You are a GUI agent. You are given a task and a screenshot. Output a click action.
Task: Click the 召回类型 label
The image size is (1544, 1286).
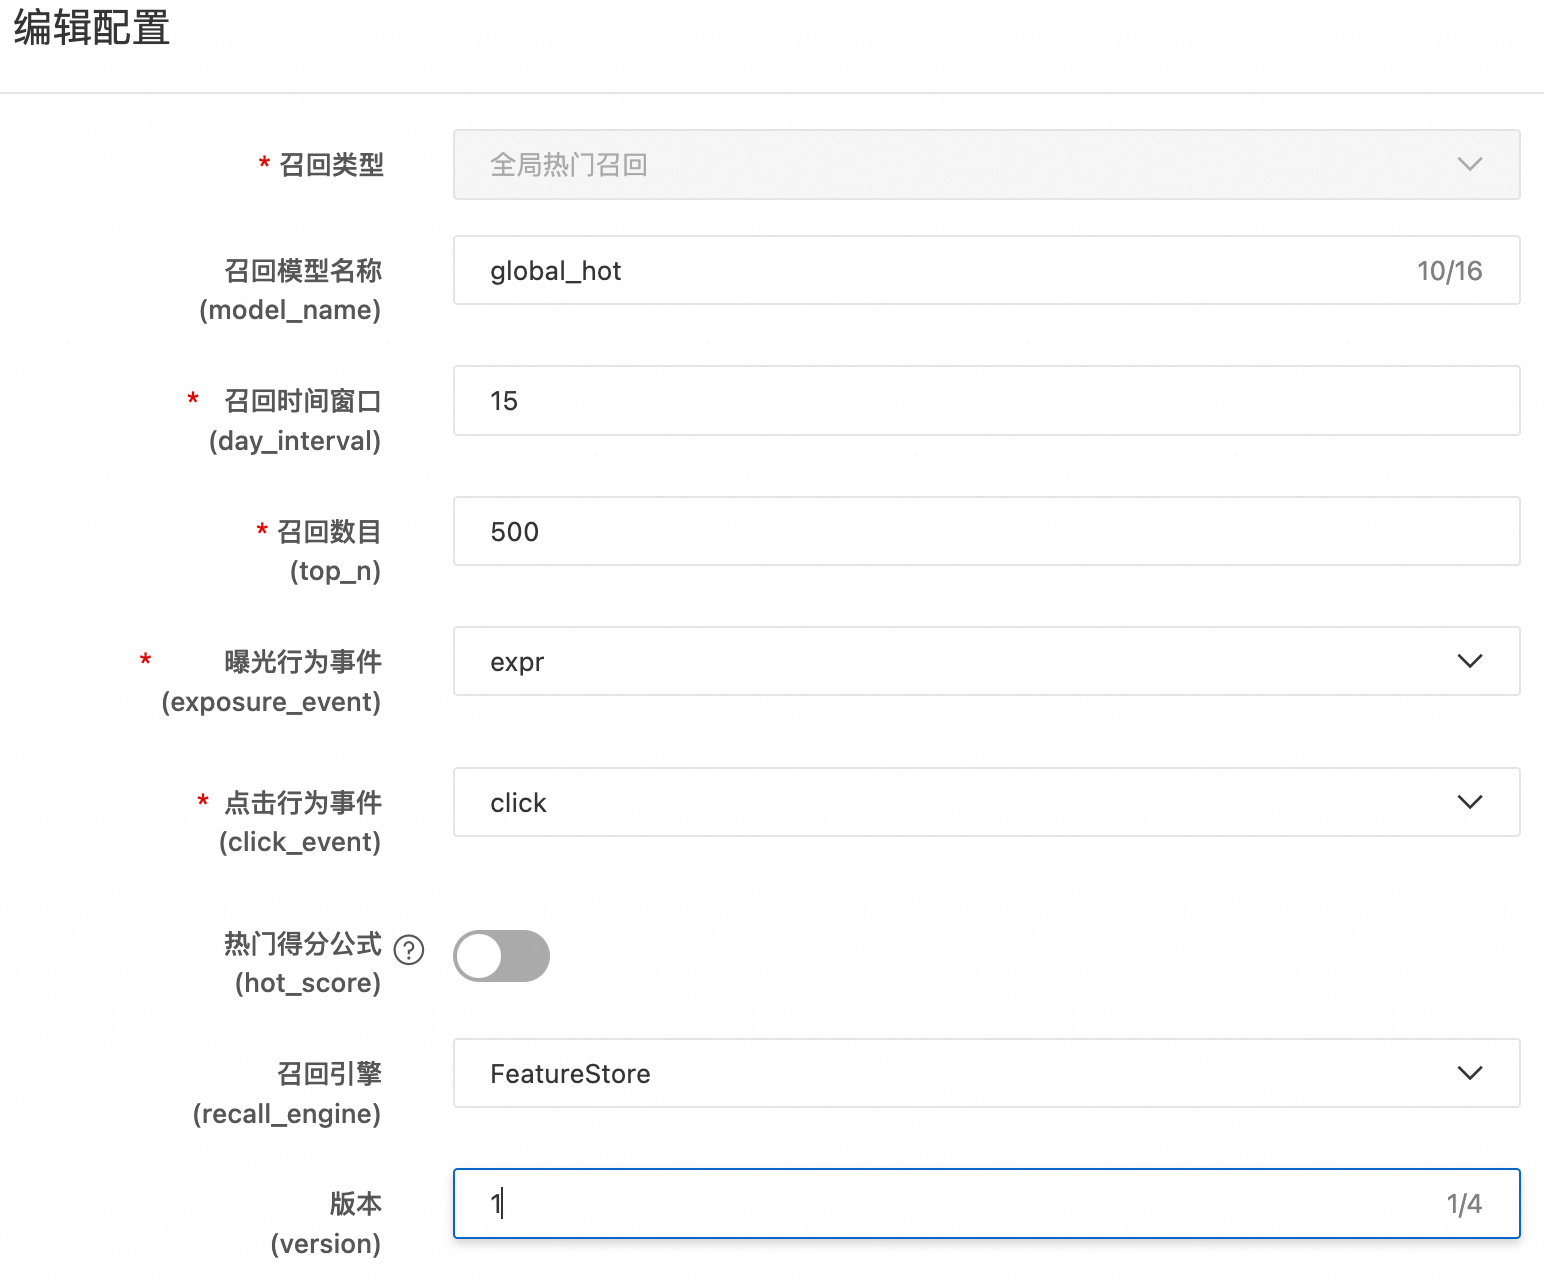(x=331, y=164)
